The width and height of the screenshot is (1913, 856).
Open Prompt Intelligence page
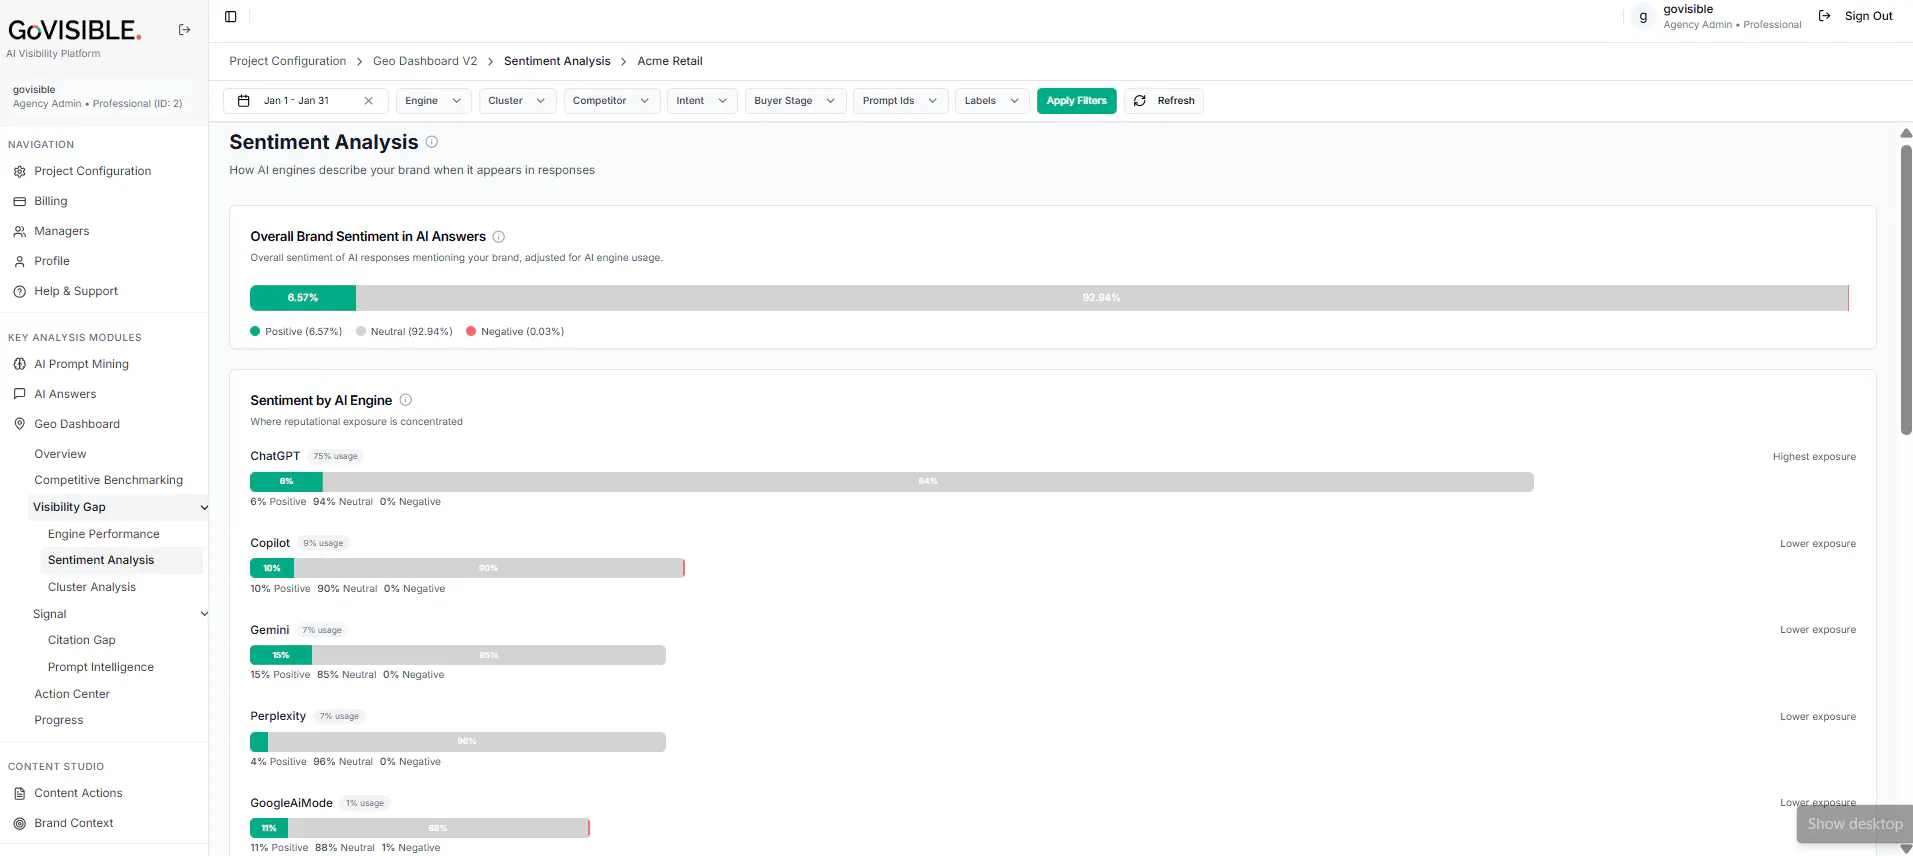[x=101, y=667]
